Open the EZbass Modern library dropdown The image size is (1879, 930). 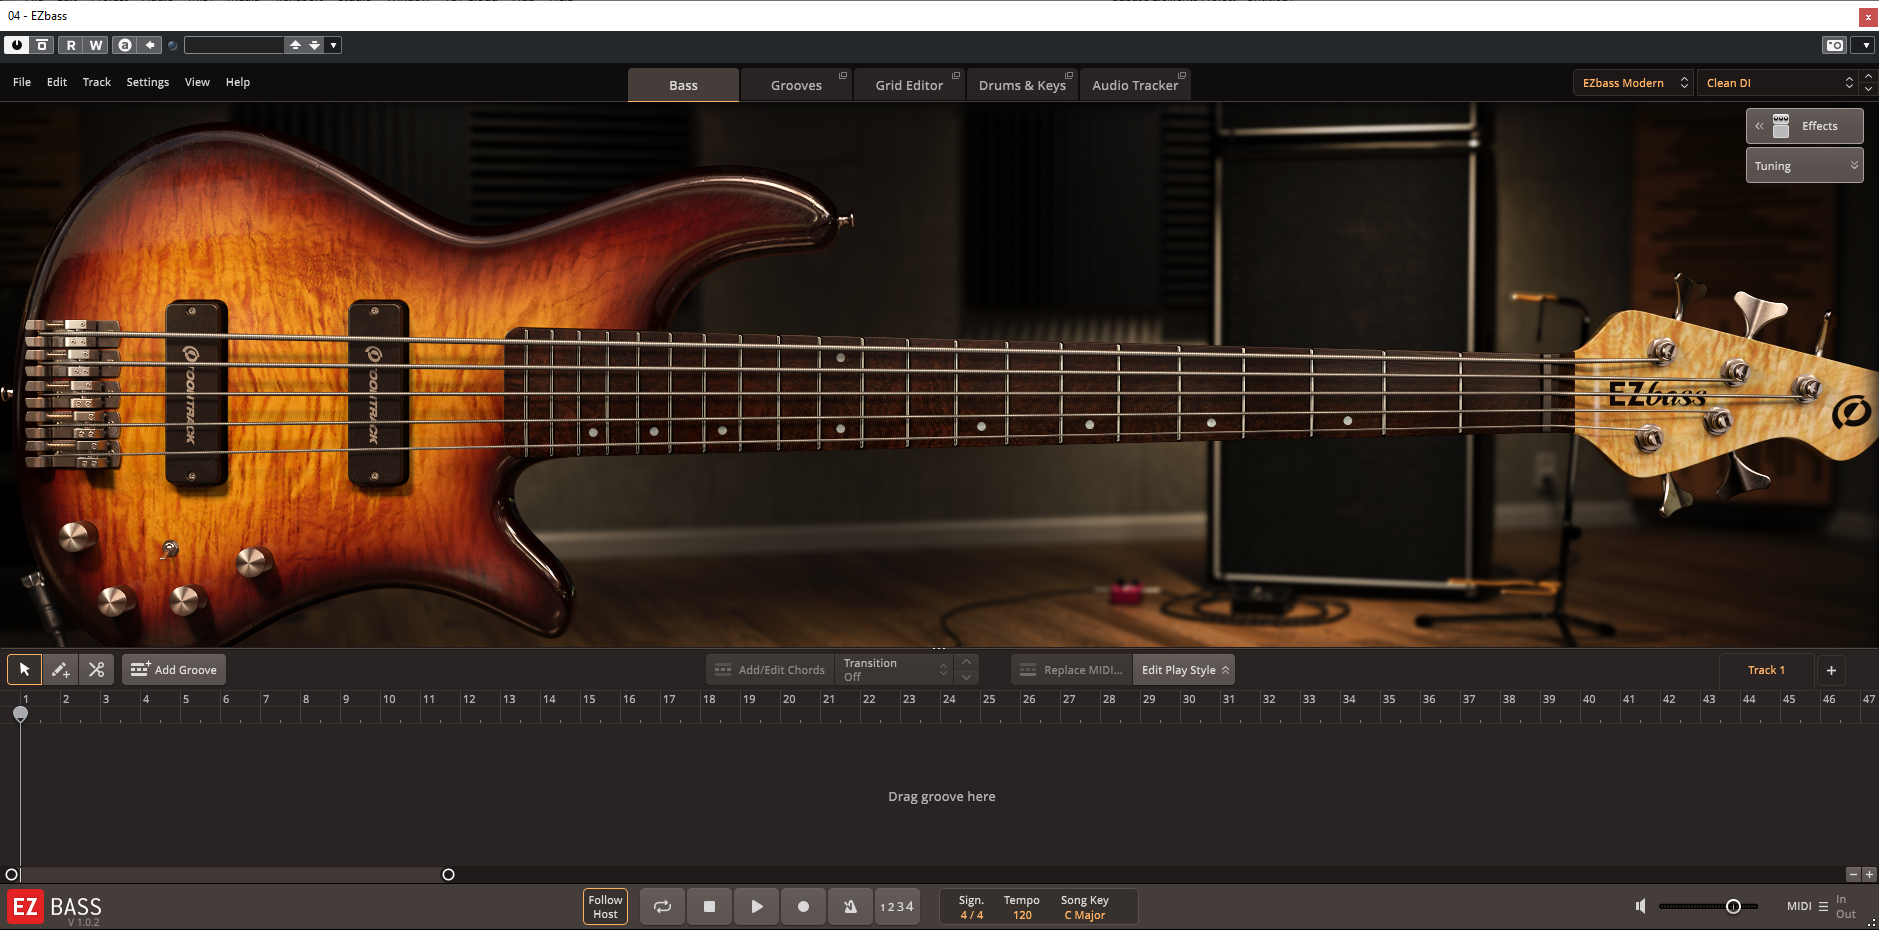point(1633,83)
